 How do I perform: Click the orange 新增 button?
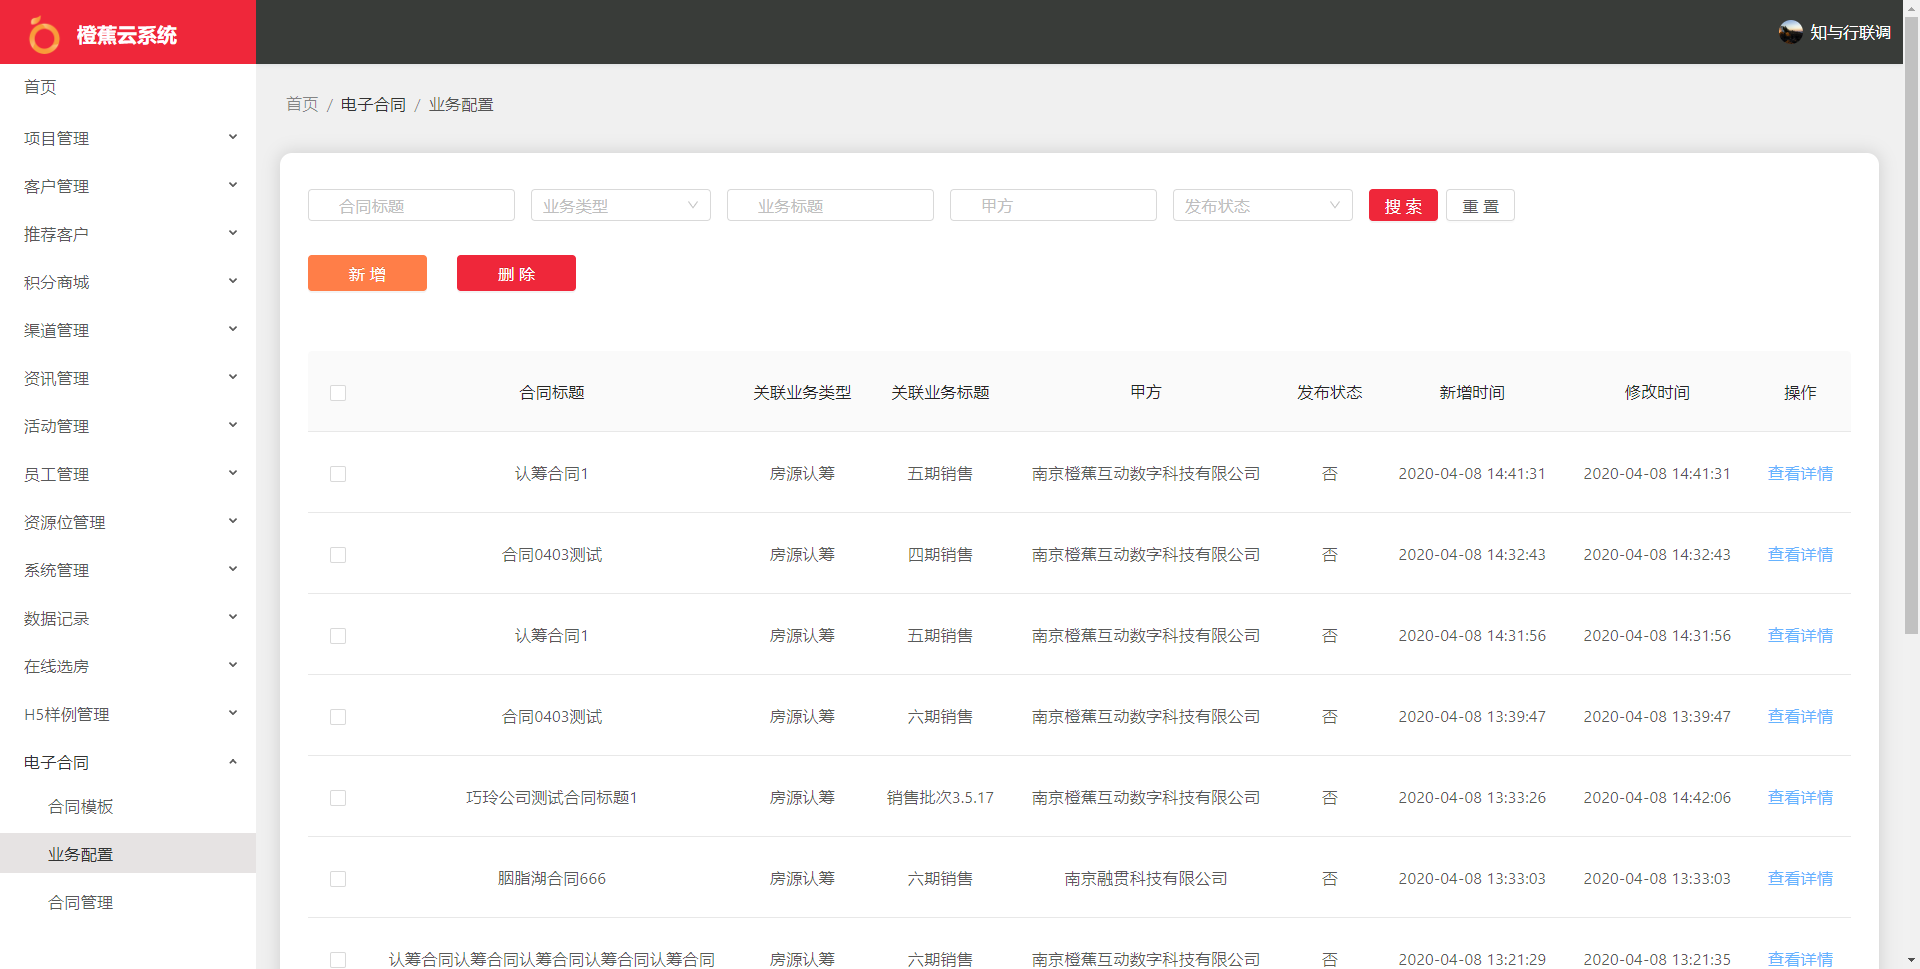(x=367, y=273)
